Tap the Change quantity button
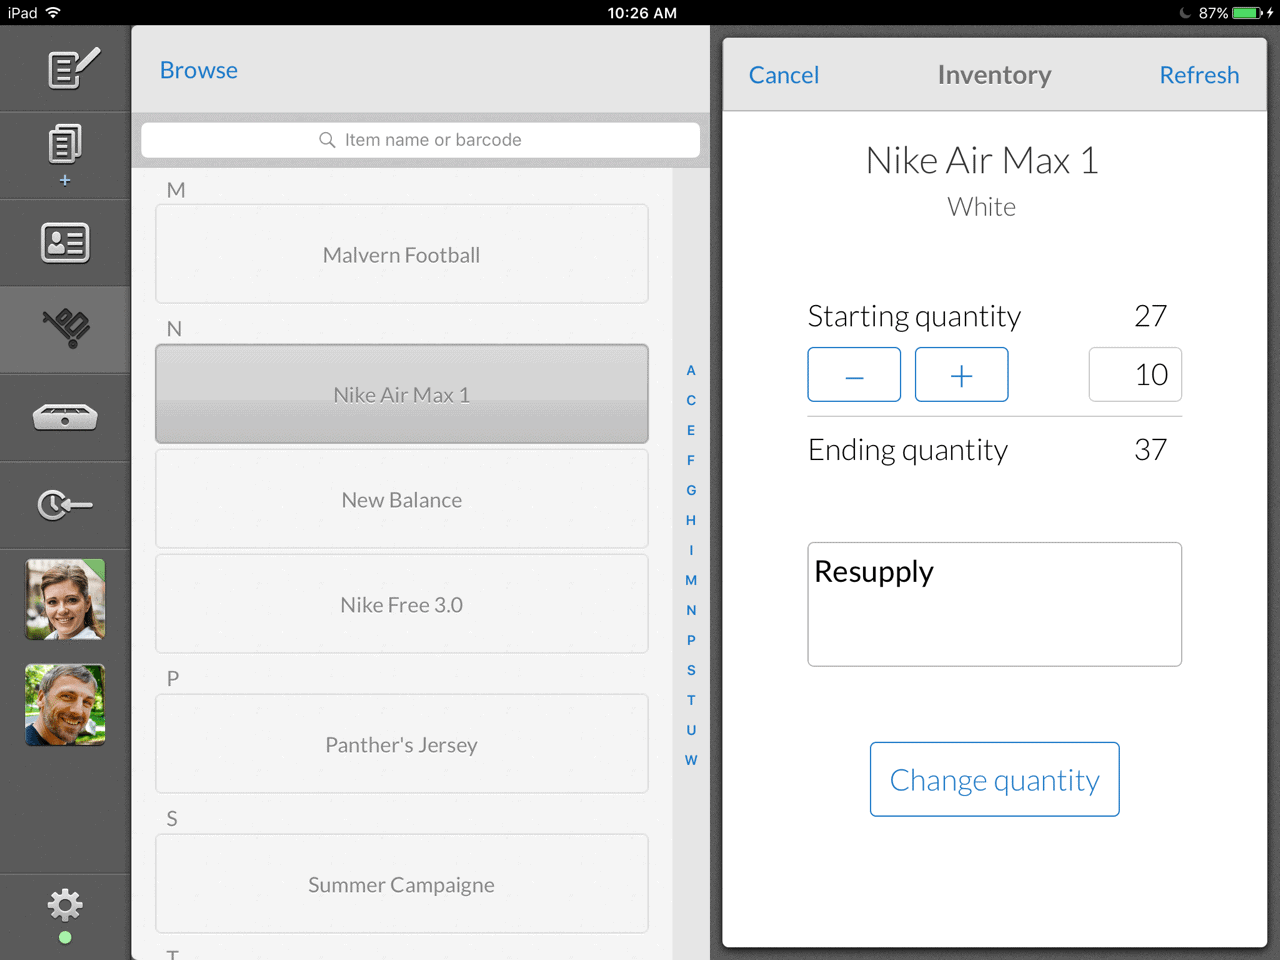The height and width of the screenshot is (960, 1280). tap(995, 779)
